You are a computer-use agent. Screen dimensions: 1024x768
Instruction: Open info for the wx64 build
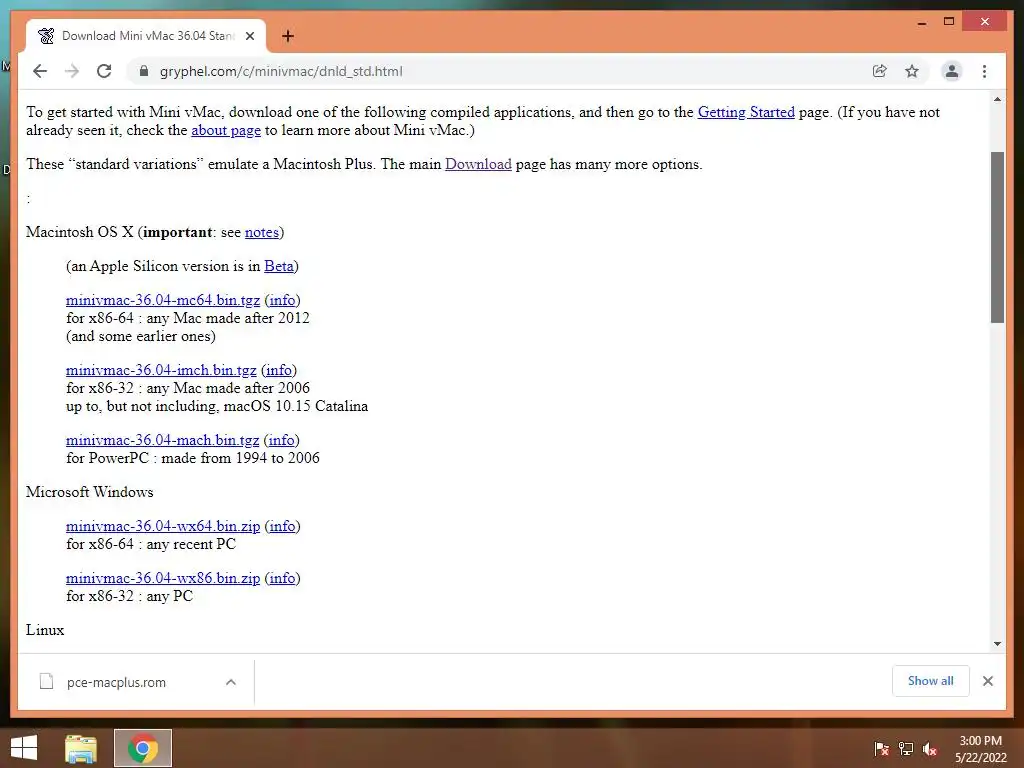pos(282,526)
